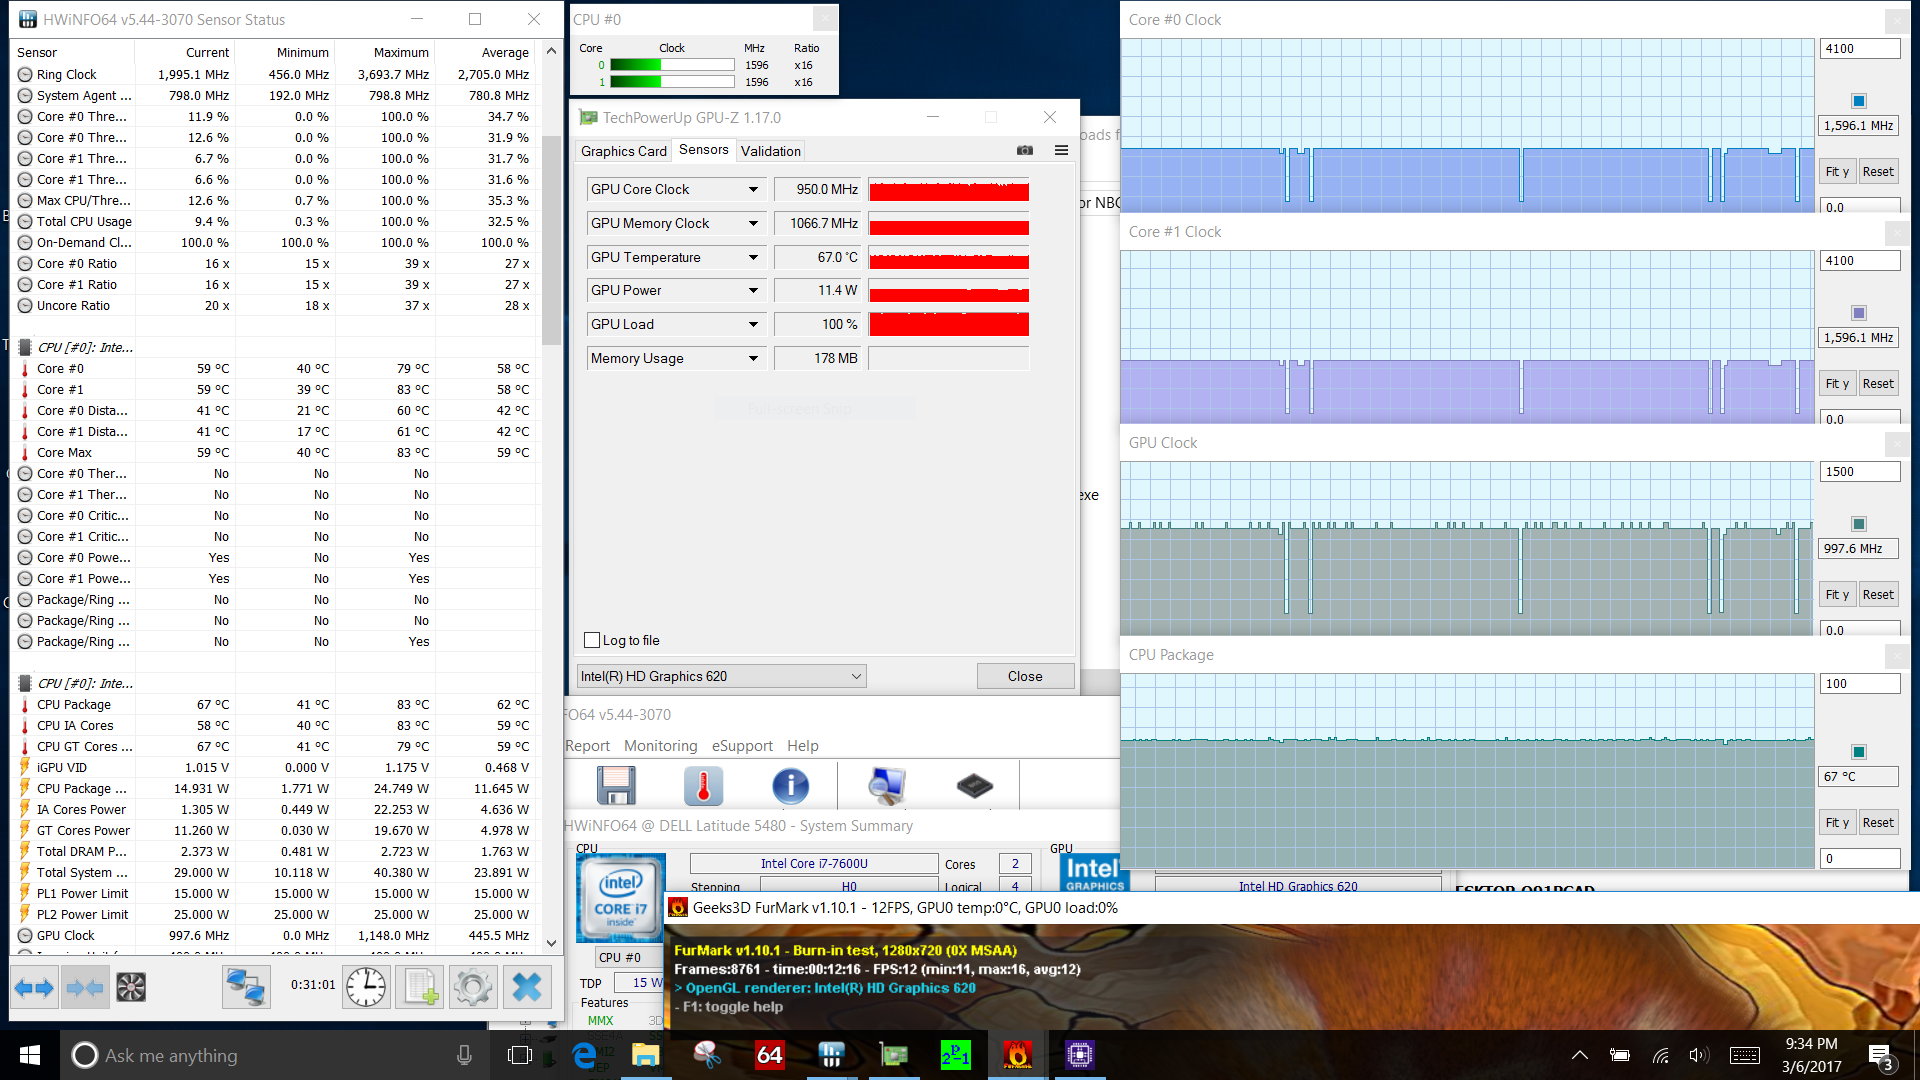The width and height of the screenshot is (1920, 1080).
Task: Click the blue info icon in HWiNFO
Action: [x=790, y=786]
